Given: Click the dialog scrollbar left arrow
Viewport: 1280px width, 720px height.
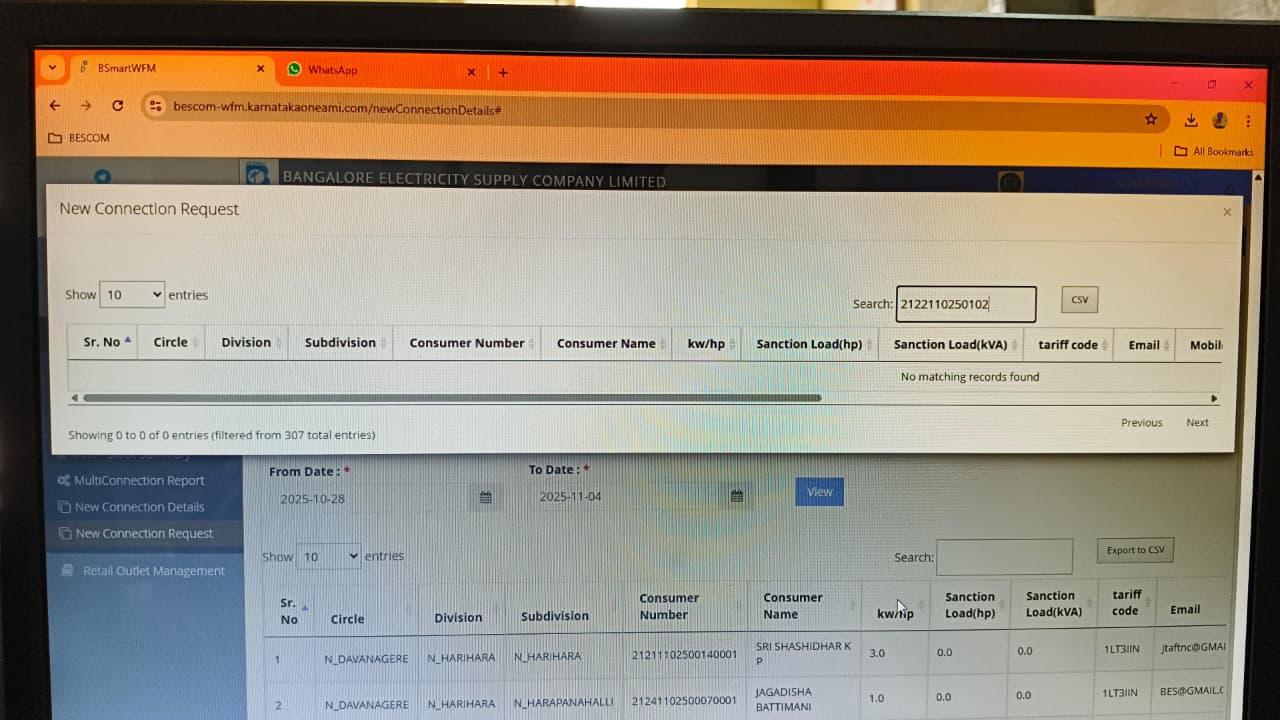Looking at the screenshot, I should (74, 398).
